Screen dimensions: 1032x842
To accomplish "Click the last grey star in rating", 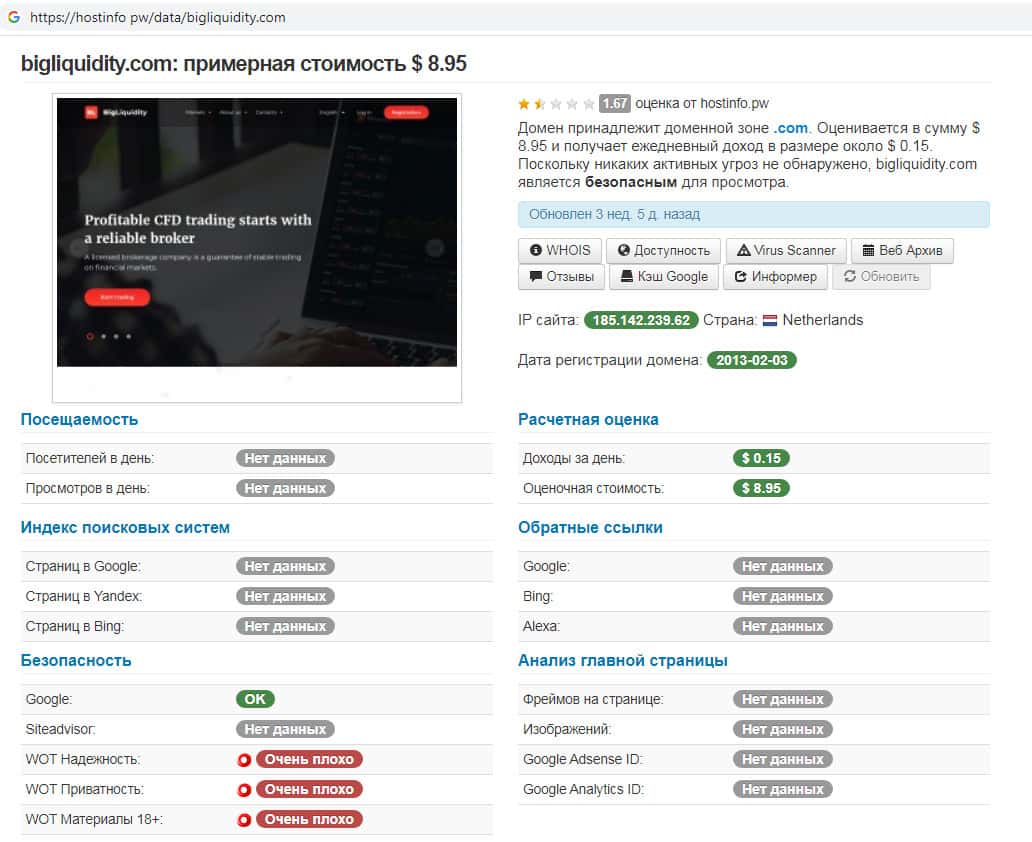I will 588,104.
